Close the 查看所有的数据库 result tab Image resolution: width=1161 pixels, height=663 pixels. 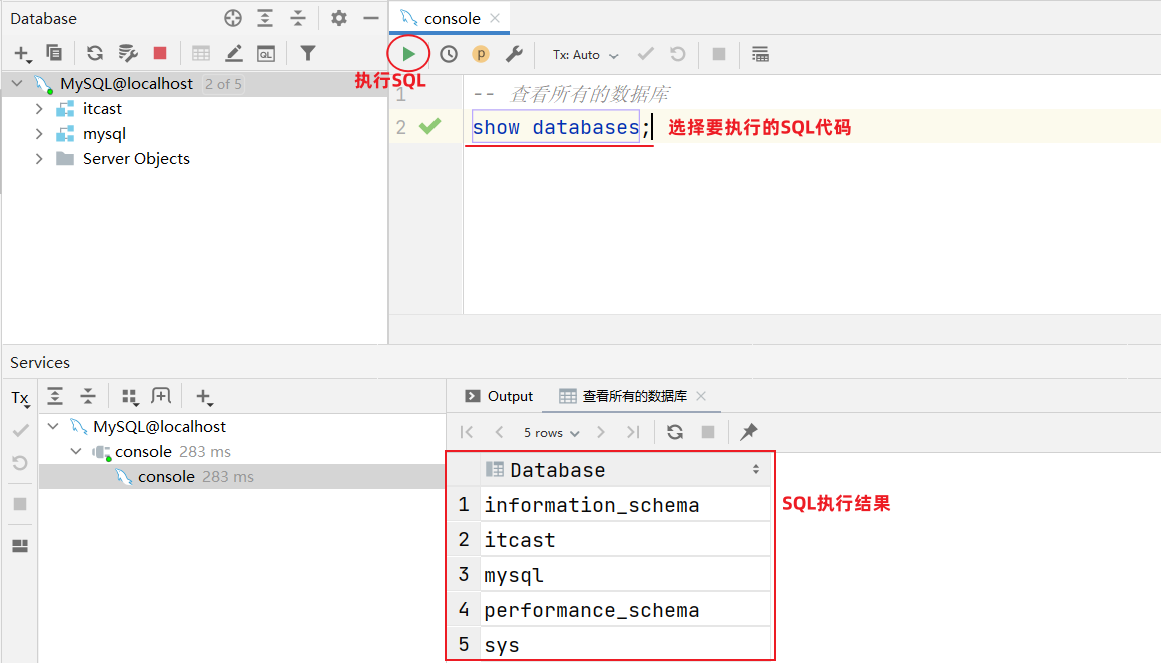(701, 396)
